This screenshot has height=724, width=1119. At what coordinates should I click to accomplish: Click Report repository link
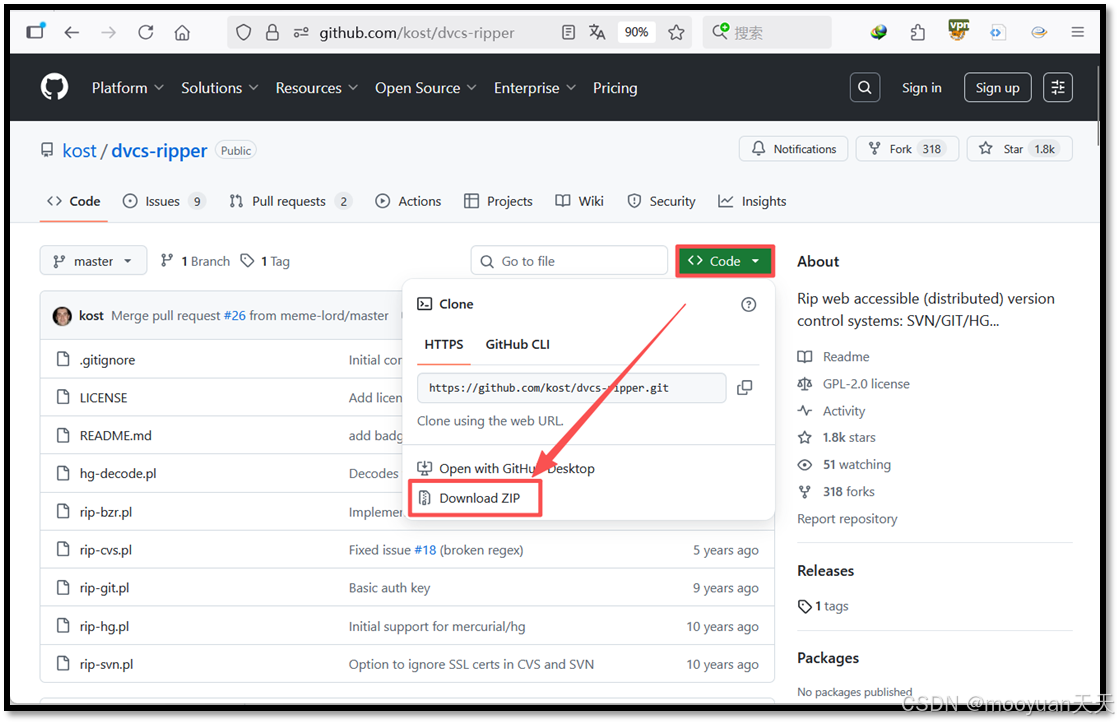847,519
